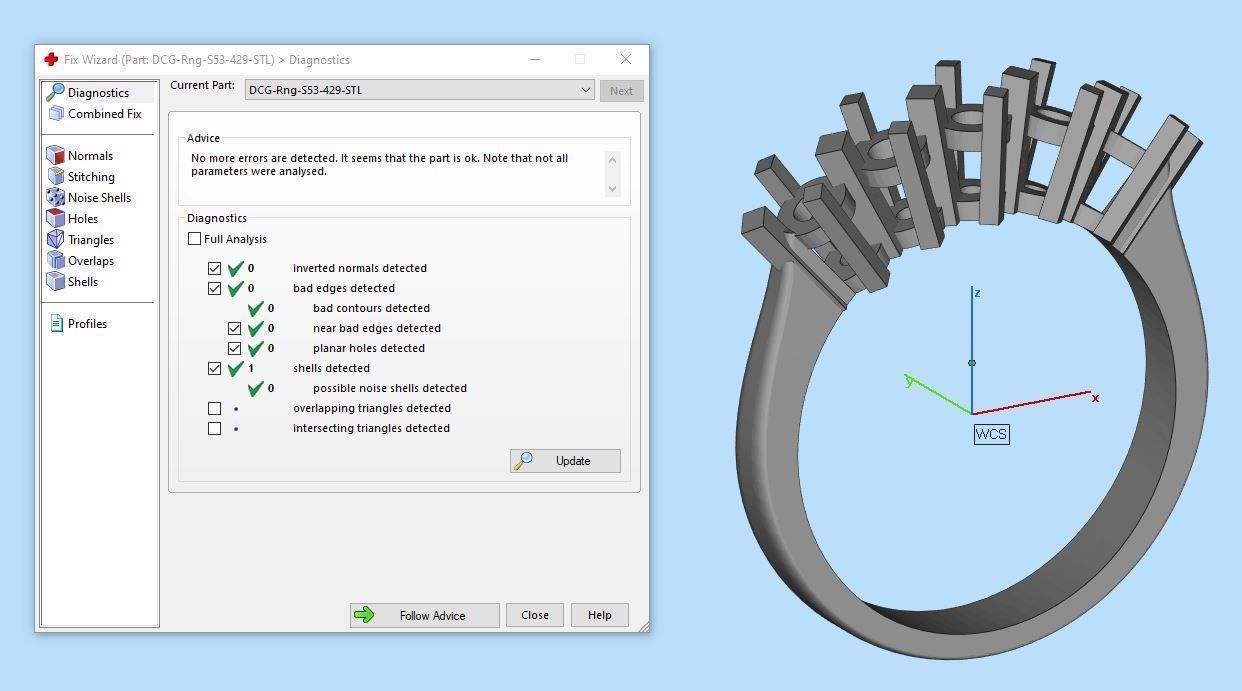This screenshot has width=1242, height=691.
Task: Close the Fix Wizard with X
Action: pos(626,59)
